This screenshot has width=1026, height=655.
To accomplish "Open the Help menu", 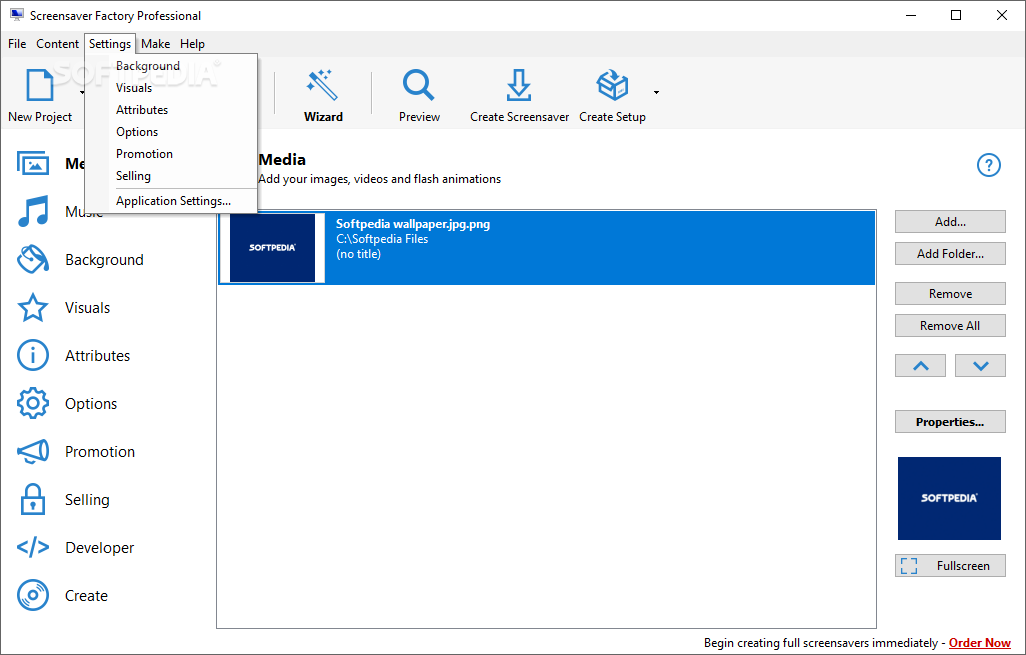I will click(192, 44).
